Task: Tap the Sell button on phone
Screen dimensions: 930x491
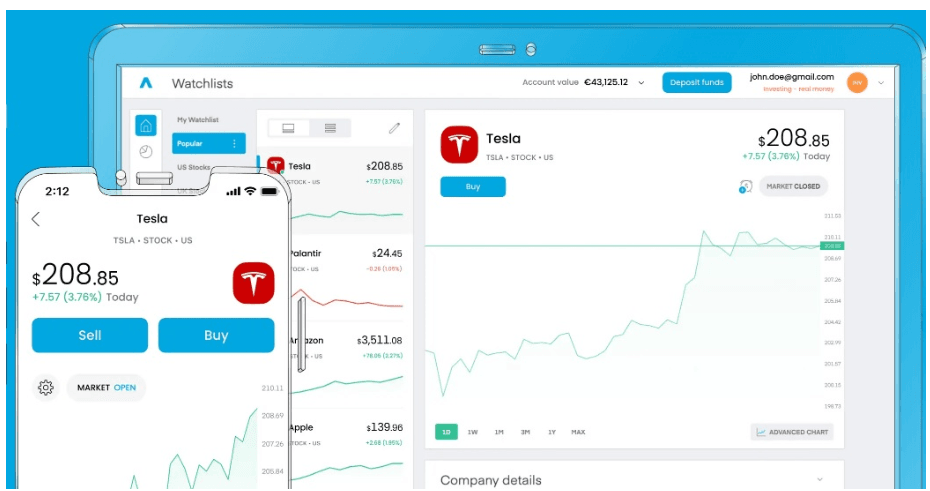Action: point(90,336)
